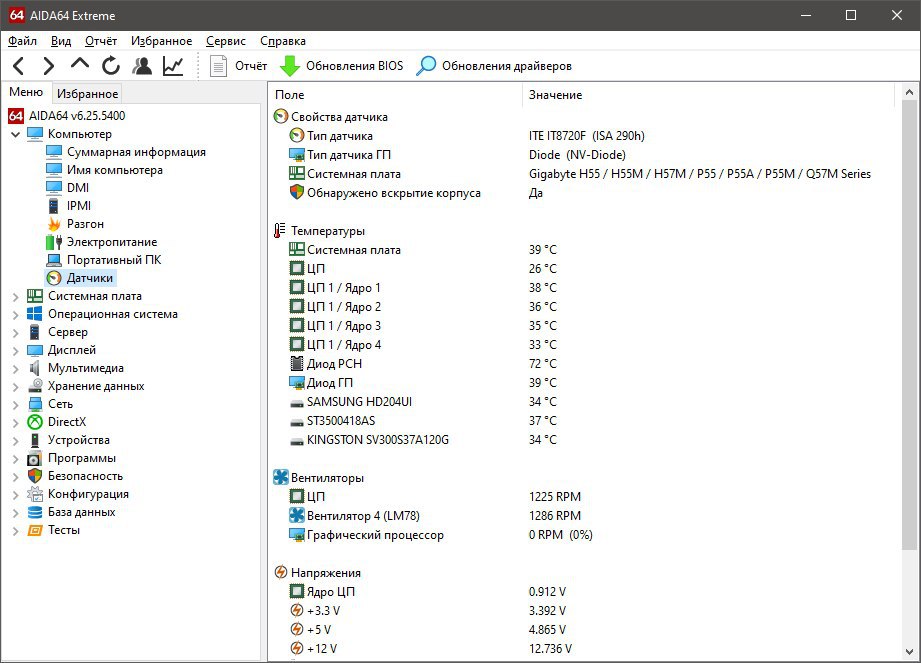Click the Датчики gauge icon in tree
The image size is (921, 663).
[x=54, y=278]
